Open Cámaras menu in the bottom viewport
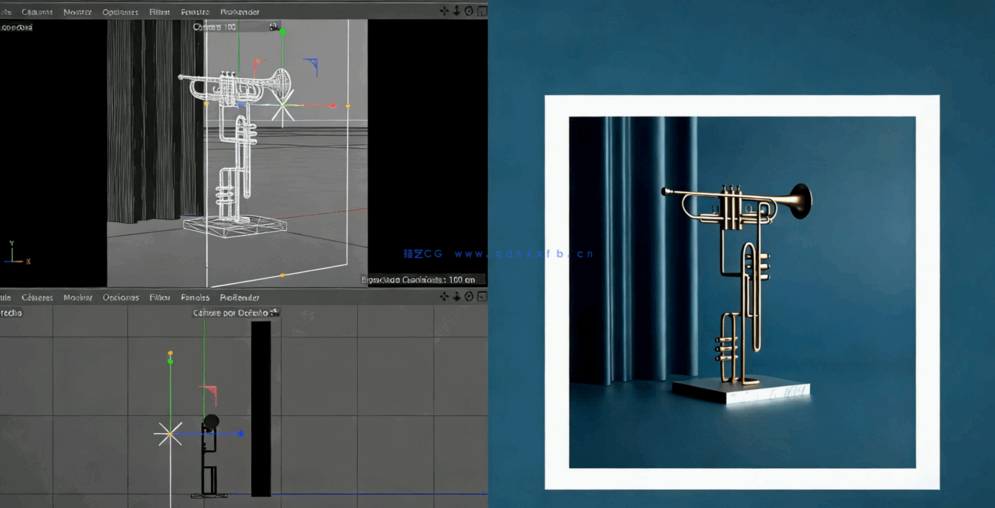995x508 pixels. (37, 297)
